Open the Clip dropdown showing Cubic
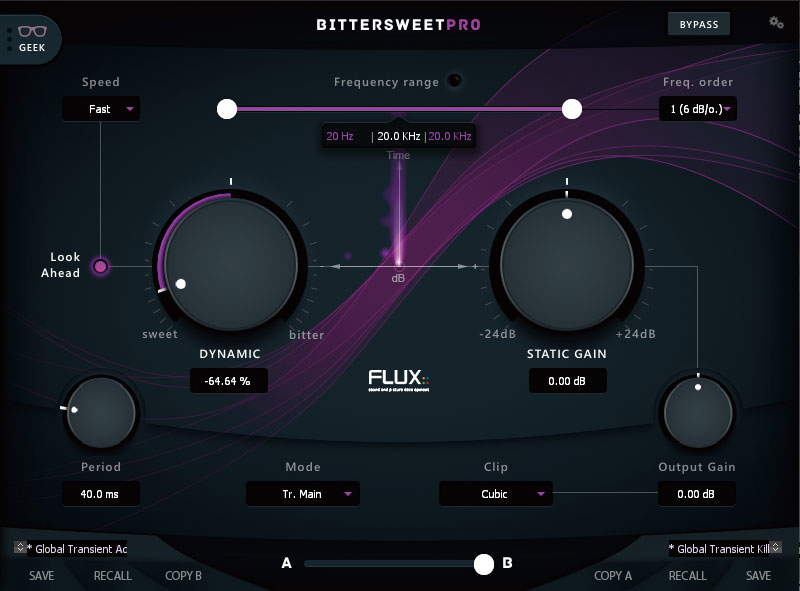 tap(495, 494)
